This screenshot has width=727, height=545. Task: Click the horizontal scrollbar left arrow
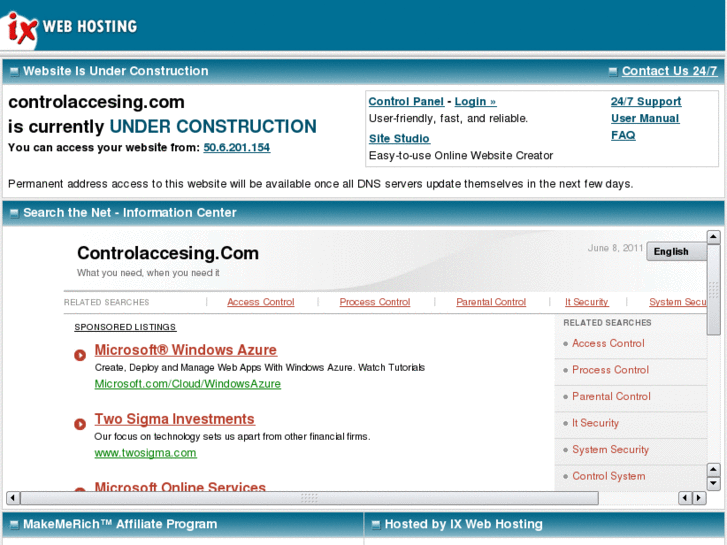(13, 498)
